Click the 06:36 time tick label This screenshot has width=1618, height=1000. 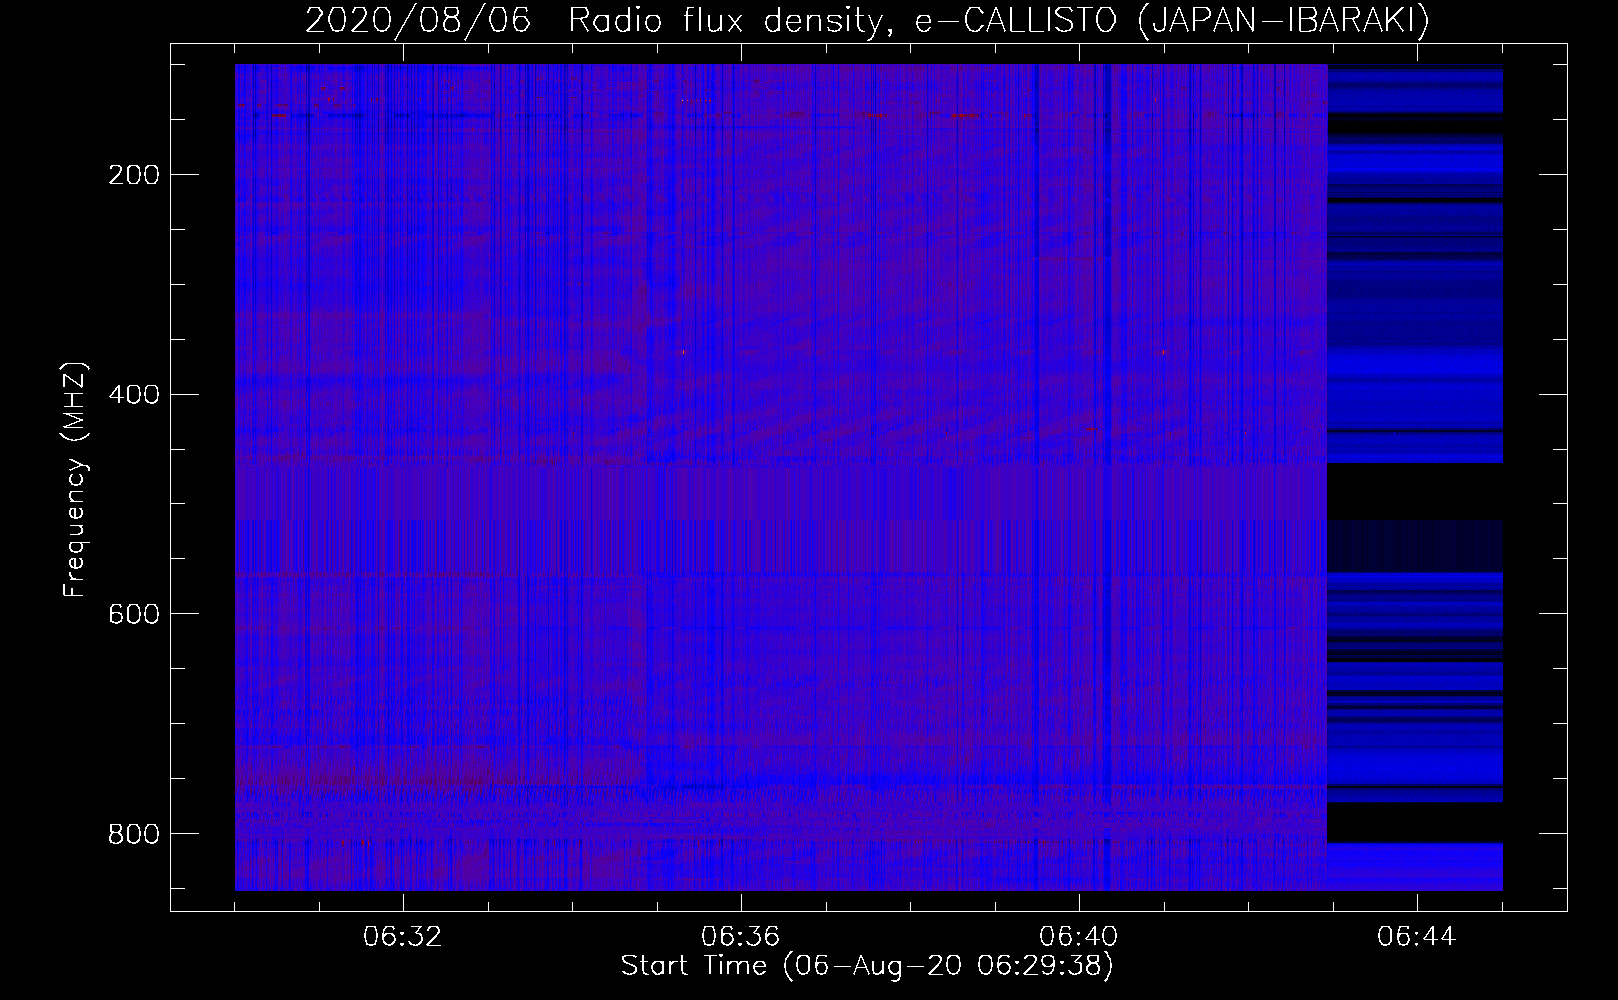741,937
